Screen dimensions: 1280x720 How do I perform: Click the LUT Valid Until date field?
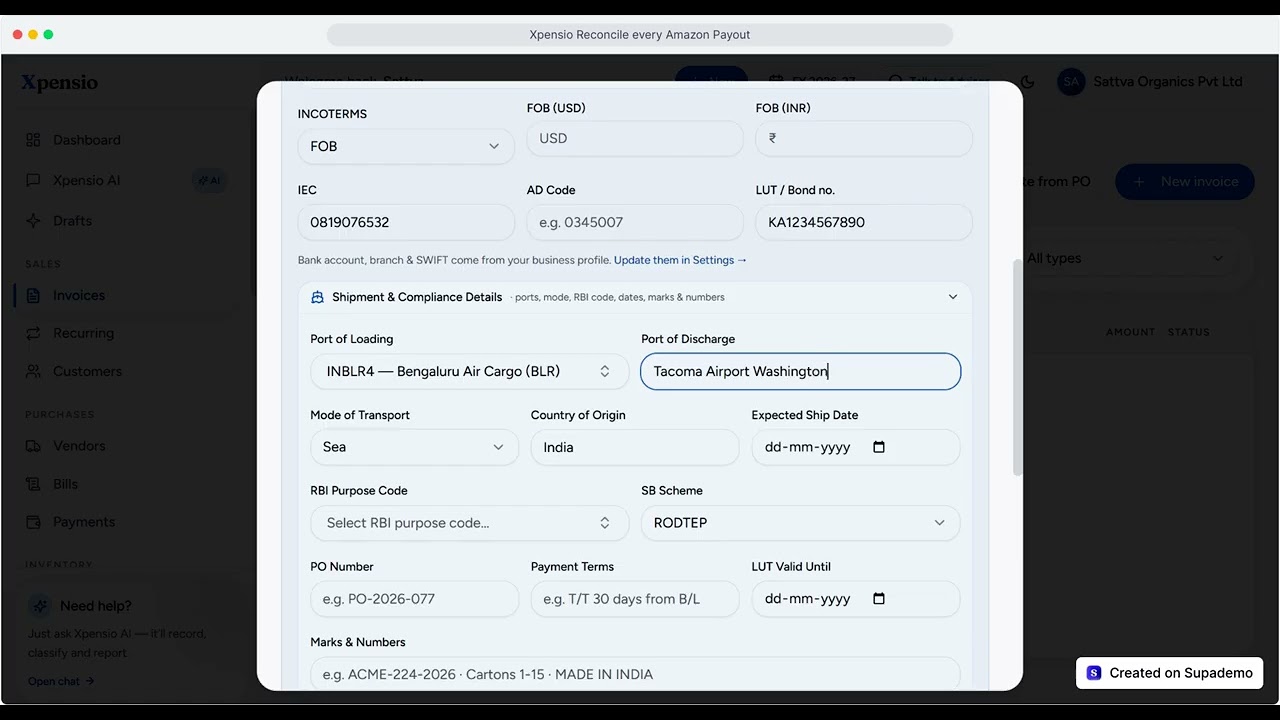(x=856, y=599)
